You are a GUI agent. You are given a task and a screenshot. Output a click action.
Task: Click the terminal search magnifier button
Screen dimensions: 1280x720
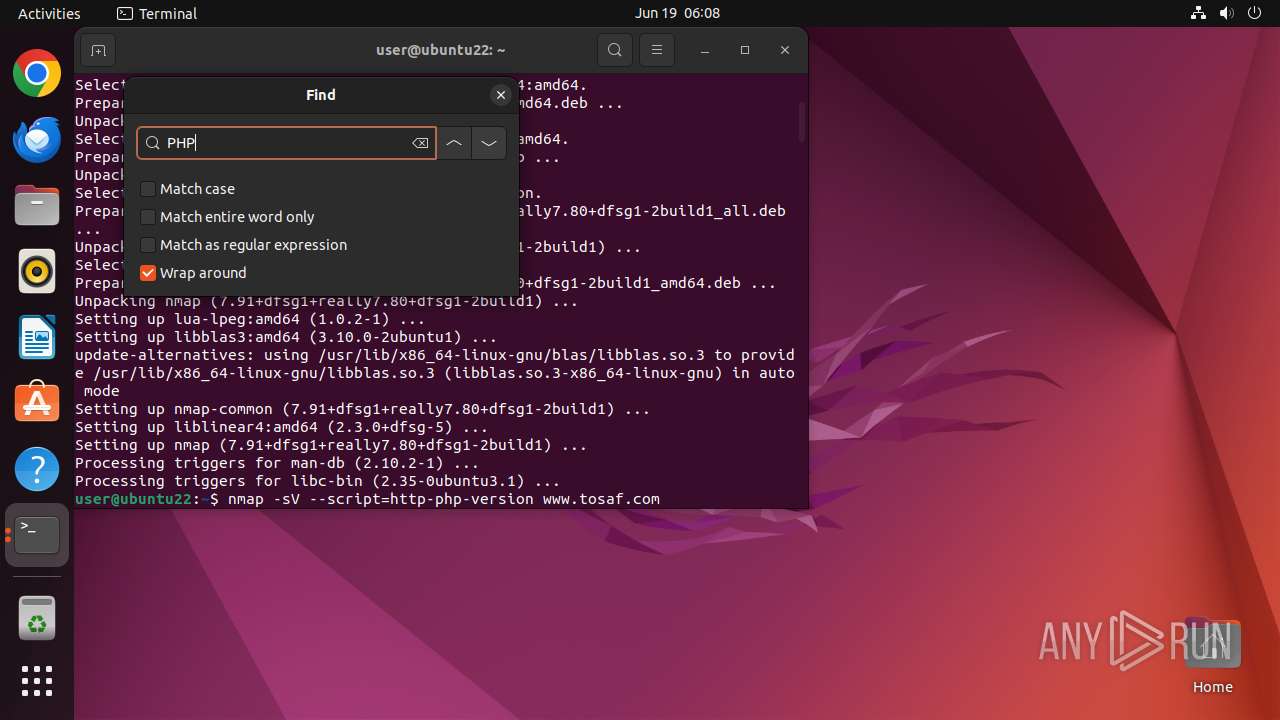click(x=614, y=50)
